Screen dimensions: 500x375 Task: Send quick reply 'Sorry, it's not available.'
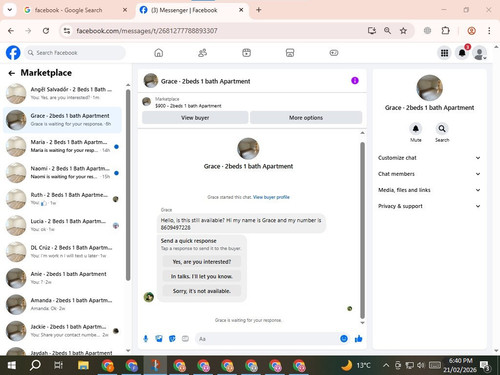click(x=202, y=291)
